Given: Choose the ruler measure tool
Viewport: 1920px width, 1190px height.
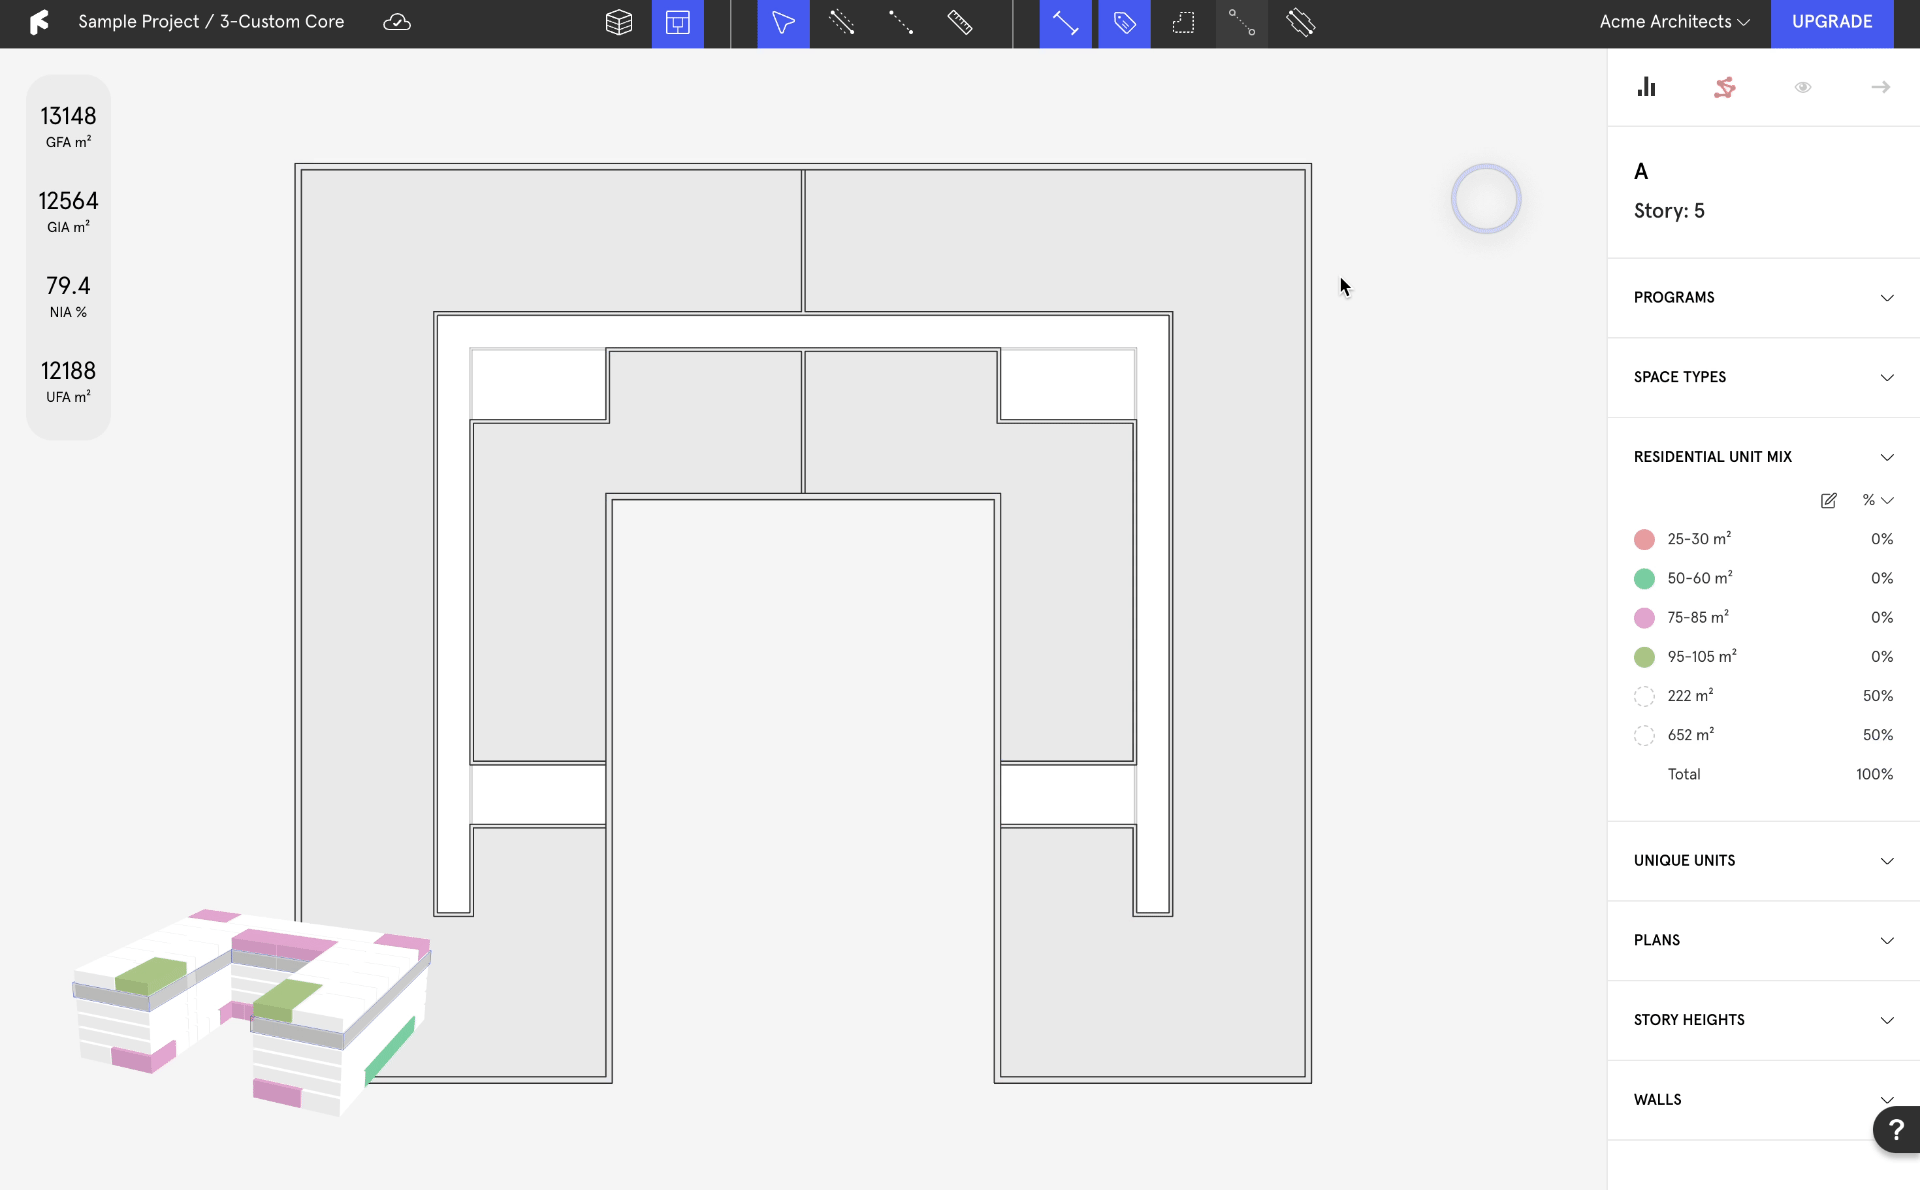Looking at the screenshot, I should coord(960,23).
